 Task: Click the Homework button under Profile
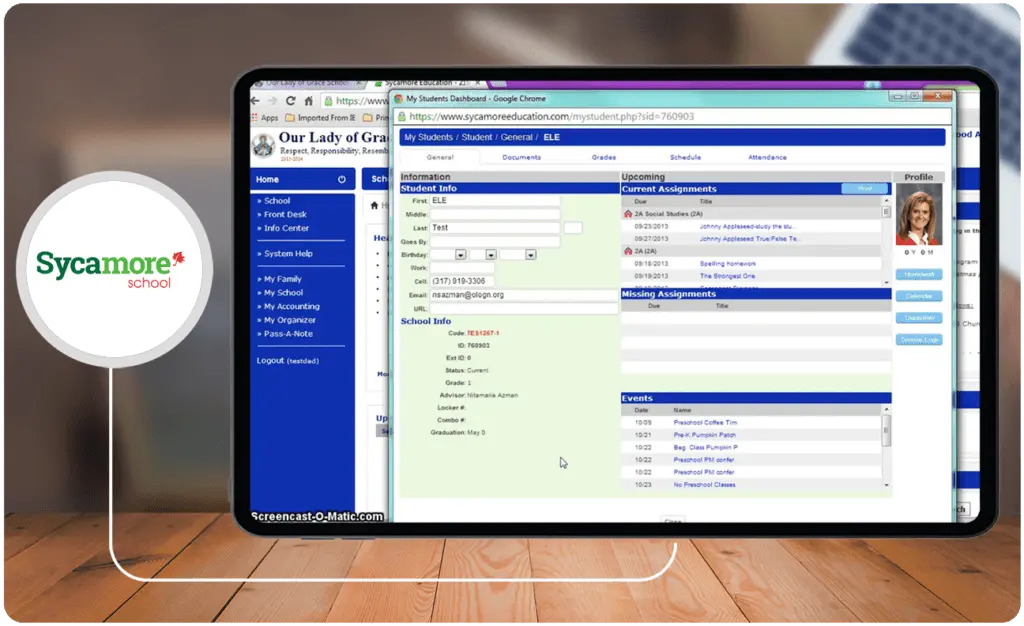point(919,274)
